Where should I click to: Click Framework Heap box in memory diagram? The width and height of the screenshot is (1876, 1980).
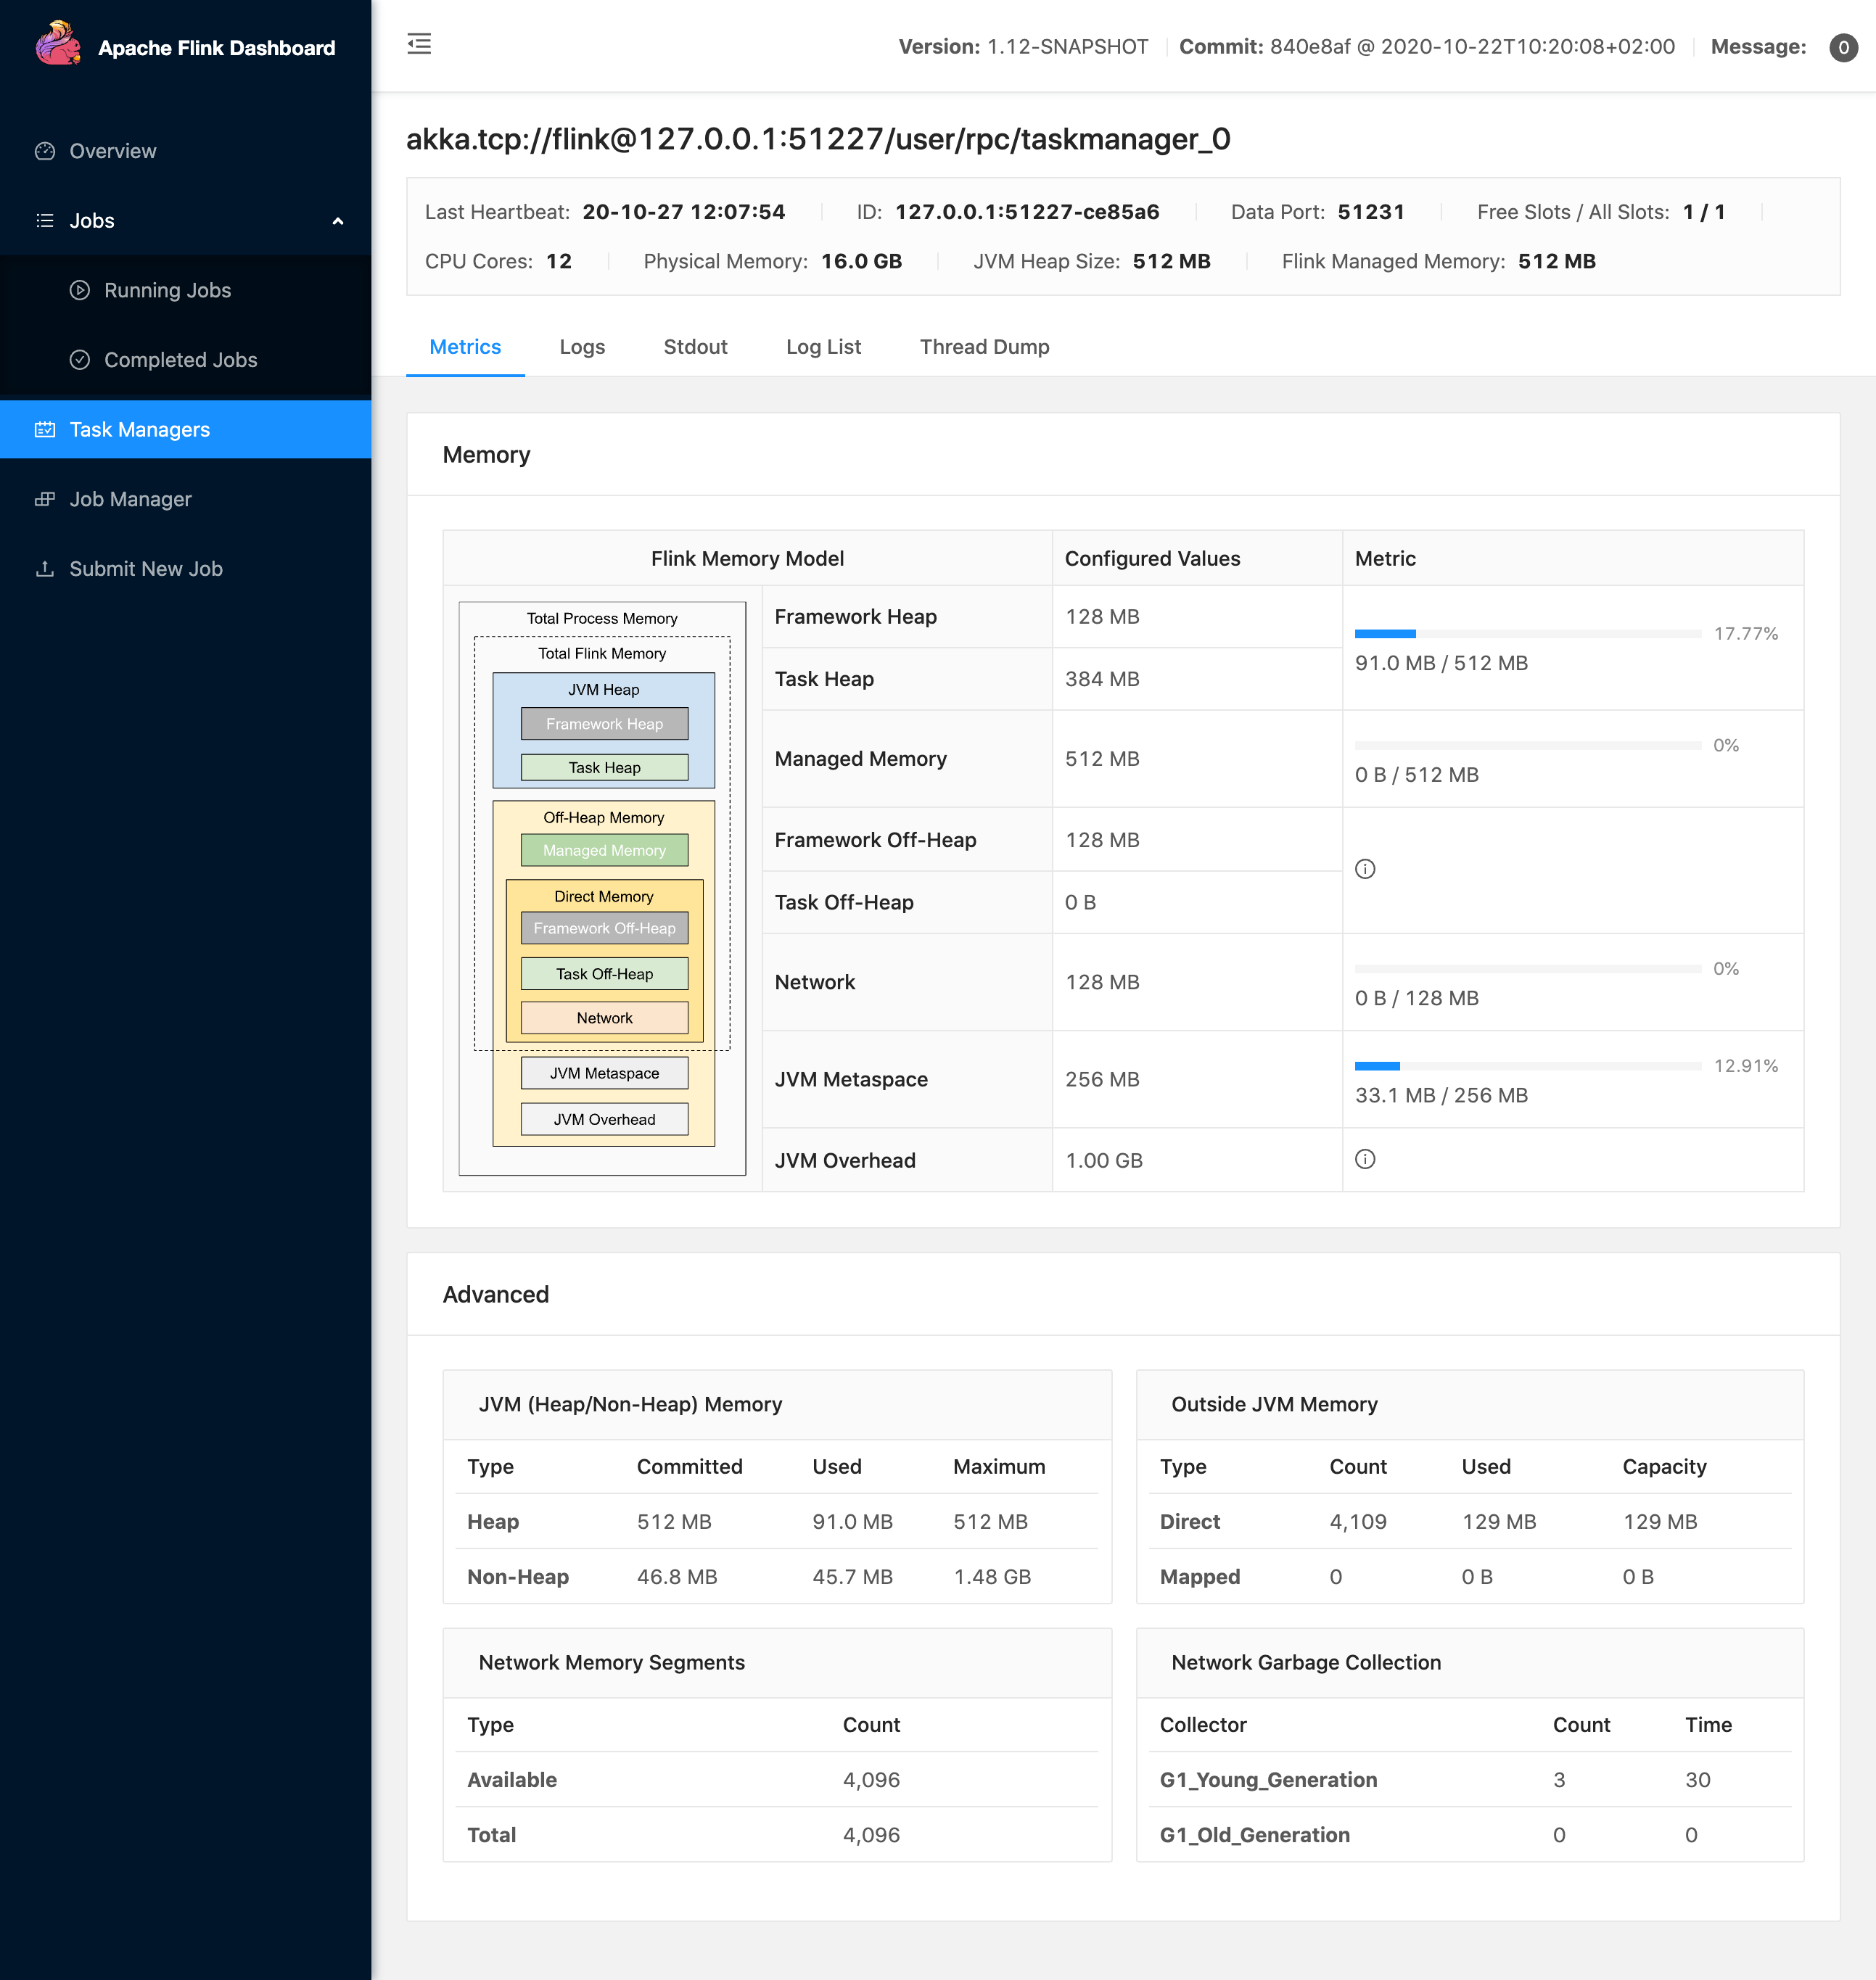(x=604, y=724)
